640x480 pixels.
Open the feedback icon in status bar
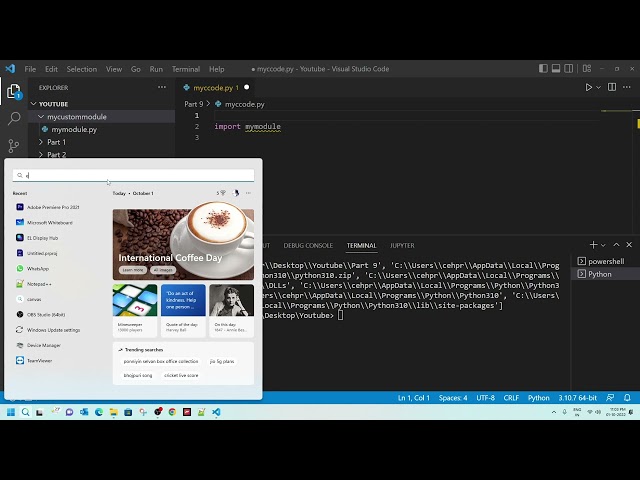[610, 398]
